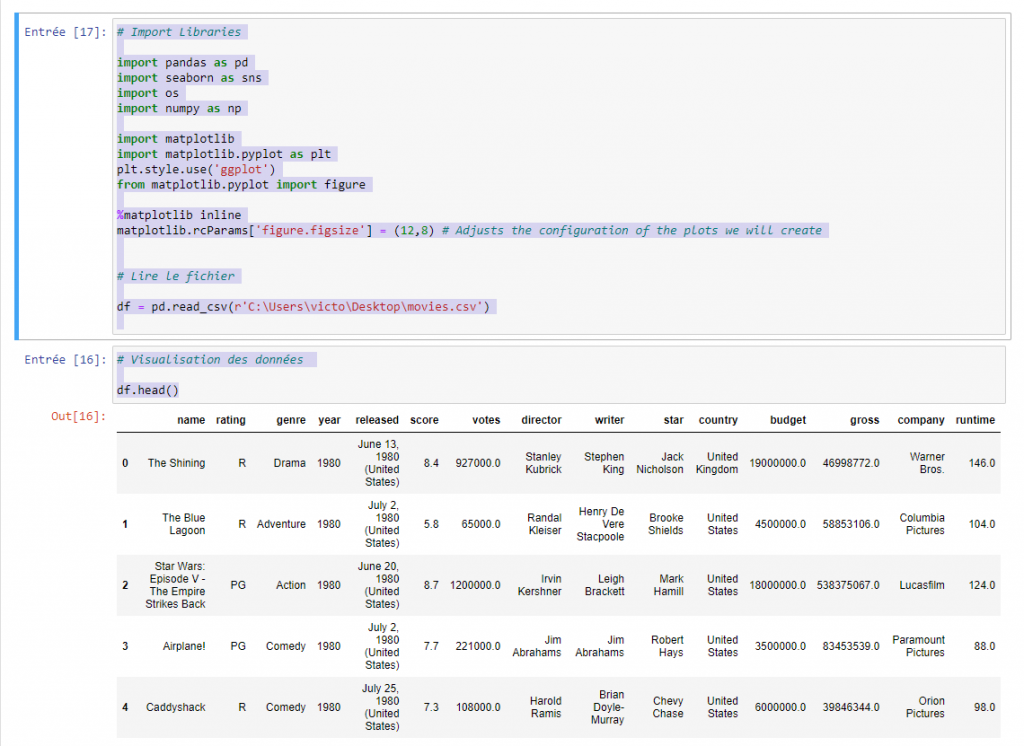The width and height of the screenshot is (1024, 746).
Task: Click the 'runtime' column header
Action: (975, 420)
